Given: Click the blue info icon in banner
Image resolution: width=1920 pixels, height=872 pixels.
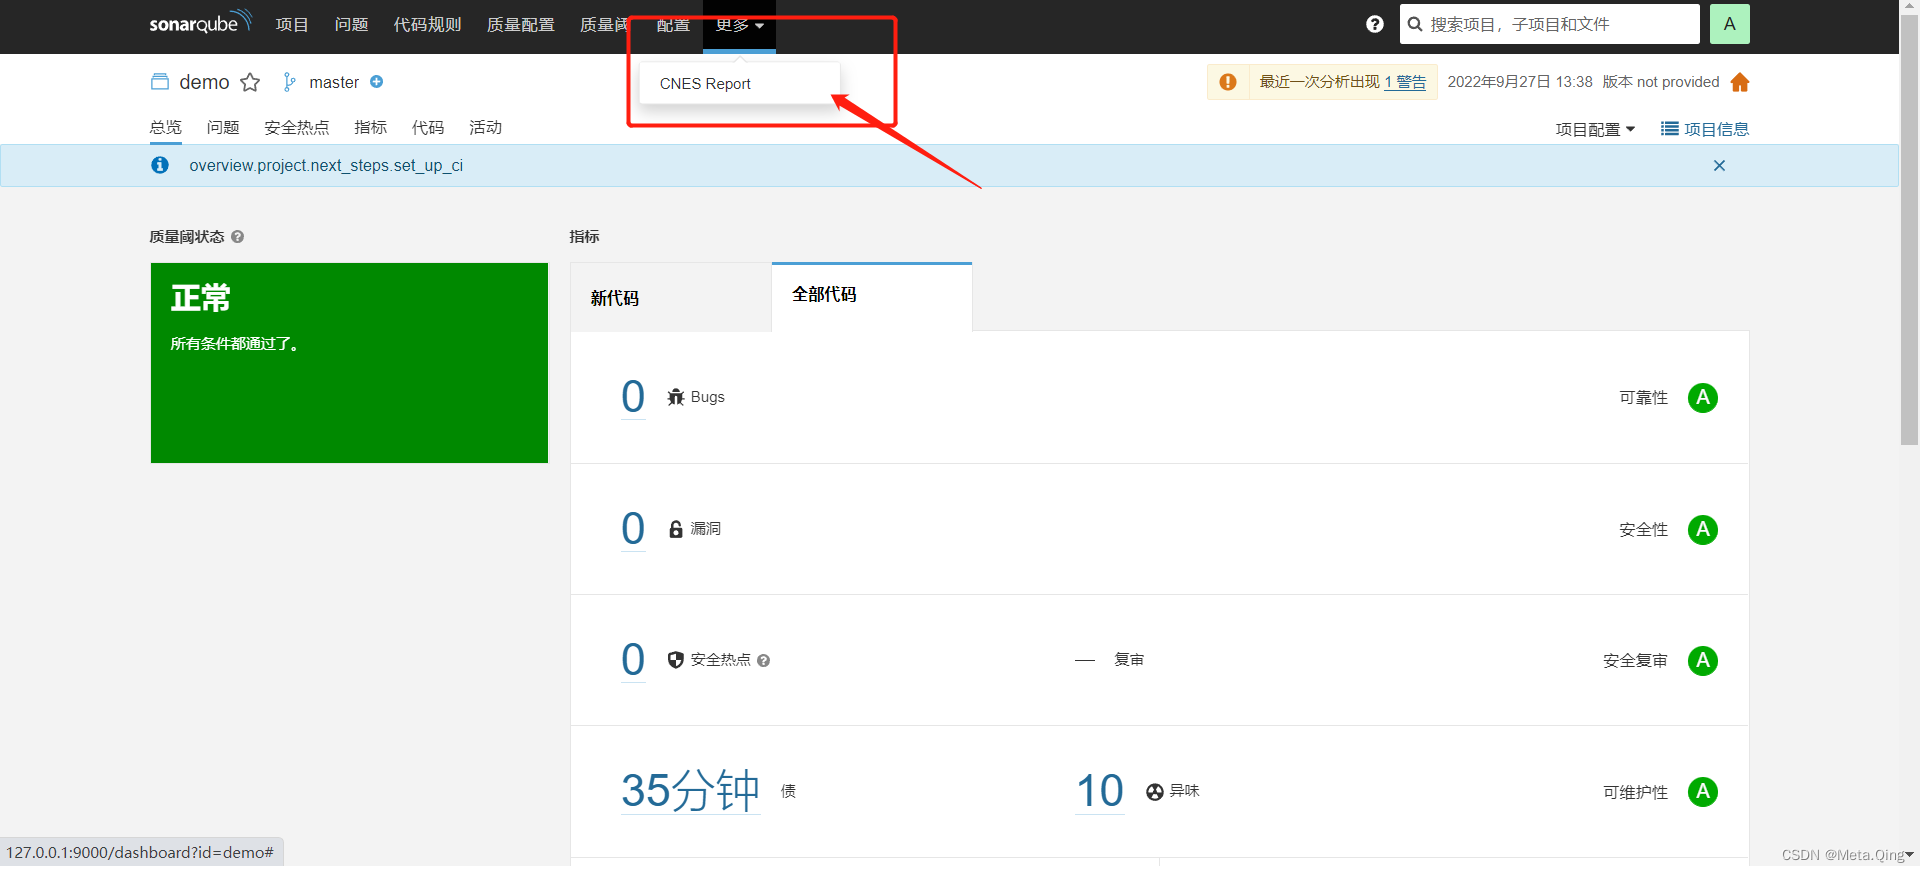Looking at the screenshot, I should coord(160,165).
